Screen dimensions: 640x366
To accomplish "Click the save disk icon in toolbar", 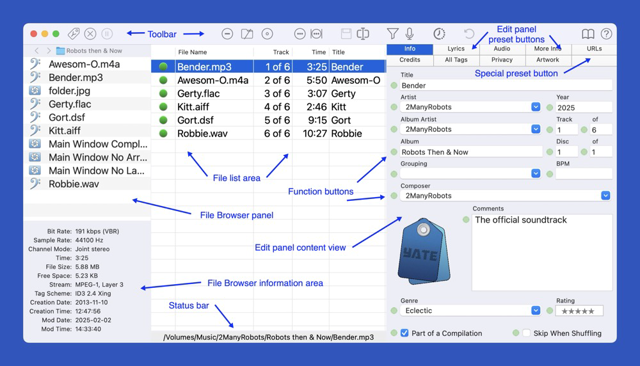I will 346,34.
